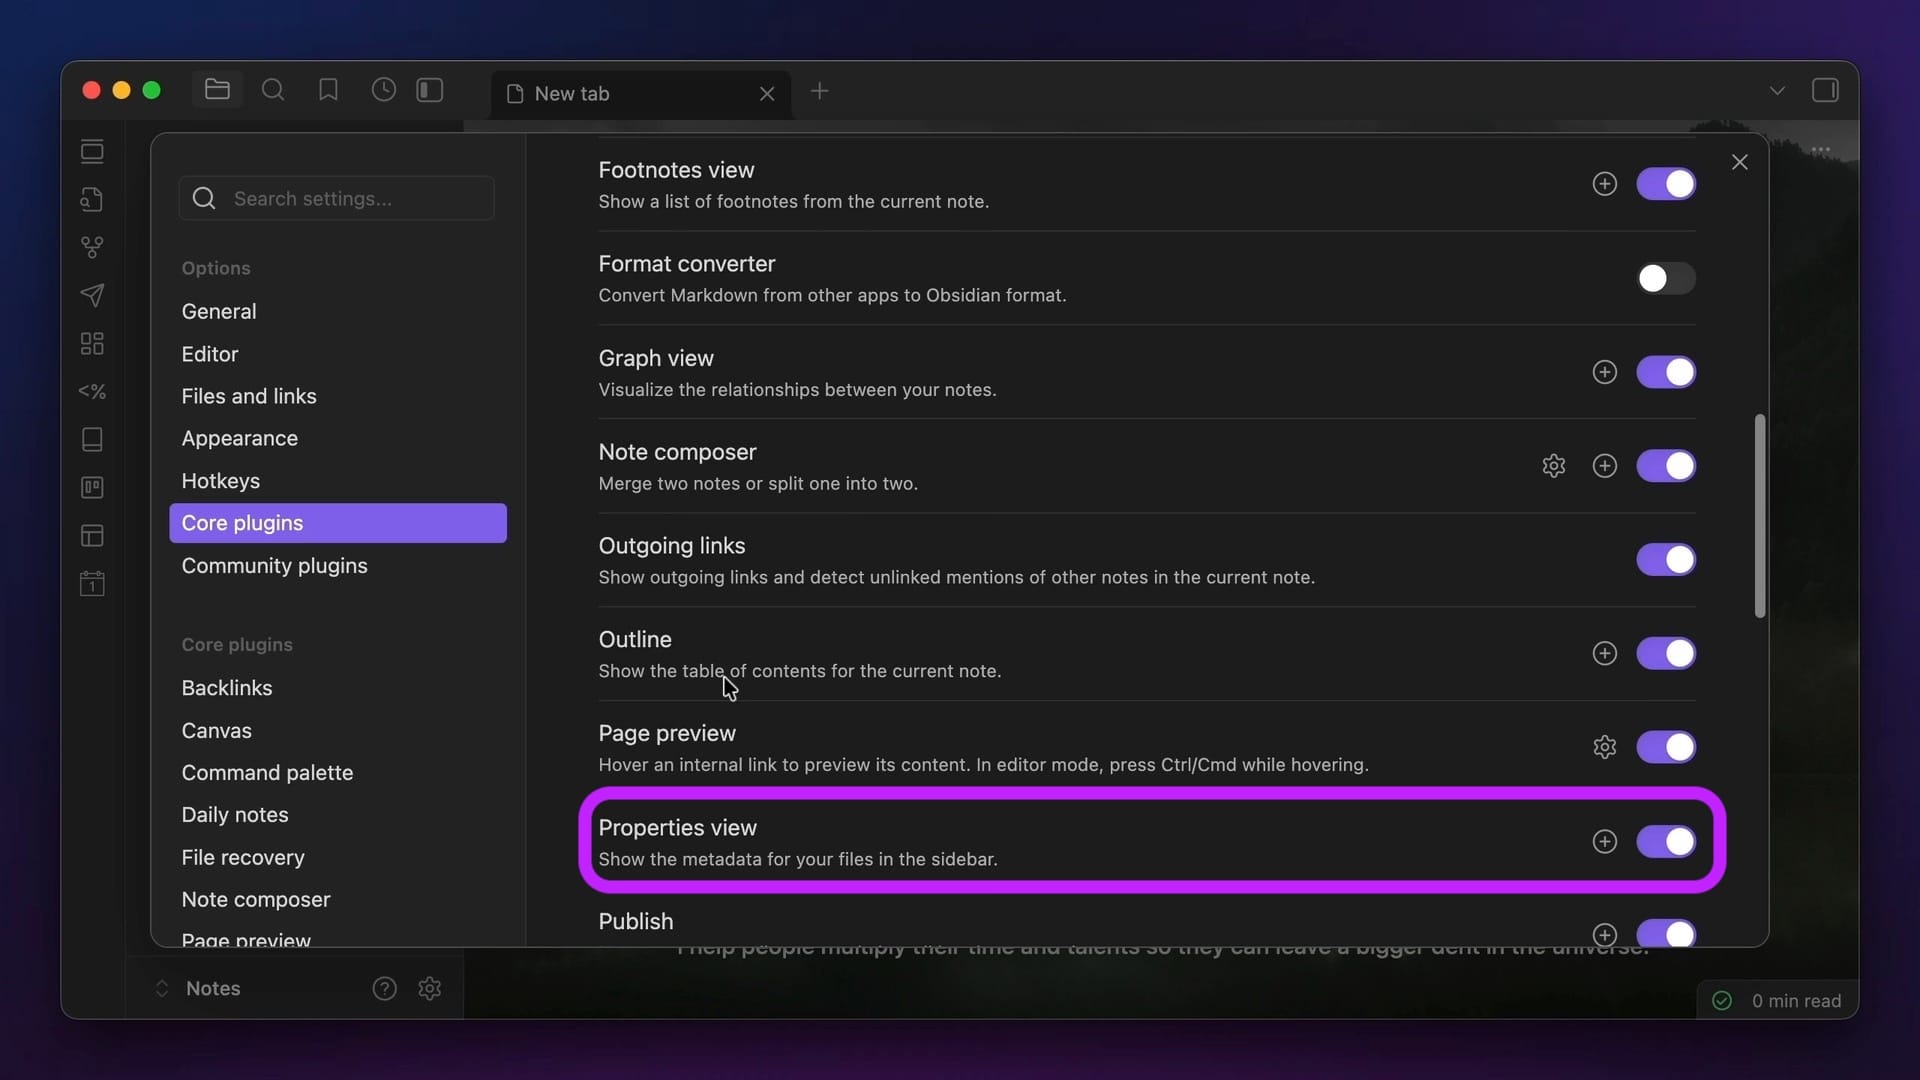This screenshot has height=1080, width=1920.
Task: Click the Note composer gear options icon
Action: tap(1553, 466)
